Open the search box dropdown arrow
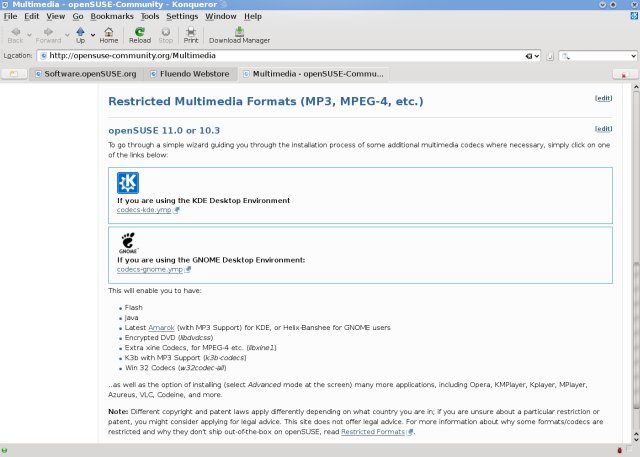Viewport: 640px width, 457px height. [x=633, y=56]
